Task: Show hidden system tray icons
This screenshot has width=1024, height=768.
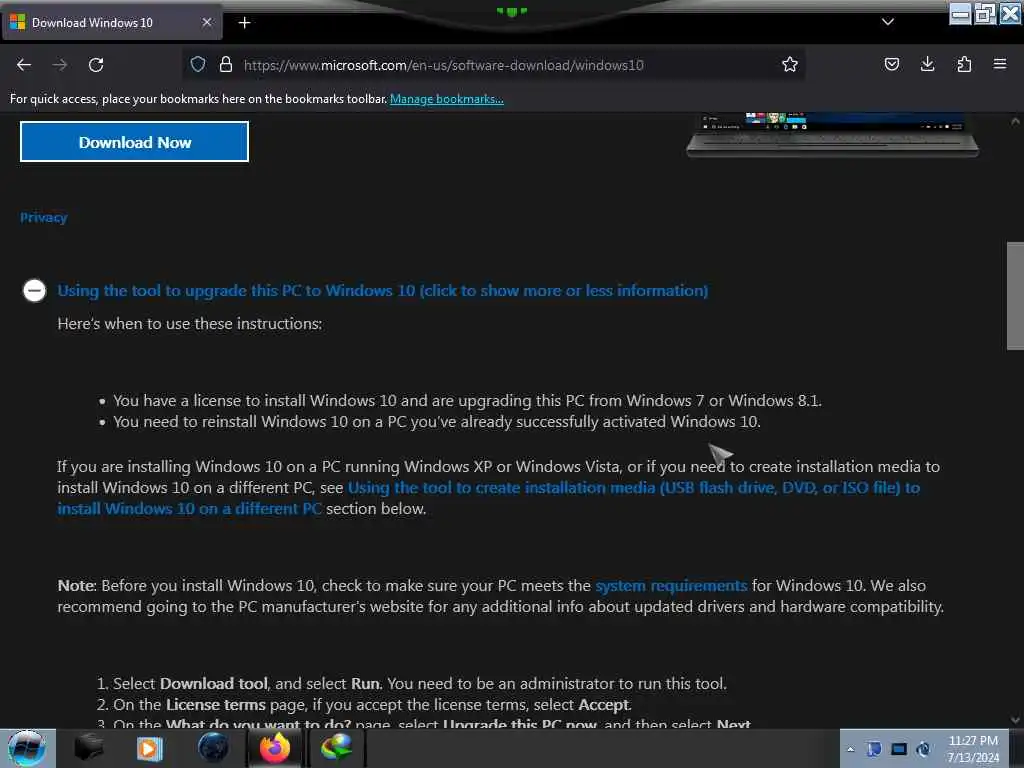Action: (850, 749)
